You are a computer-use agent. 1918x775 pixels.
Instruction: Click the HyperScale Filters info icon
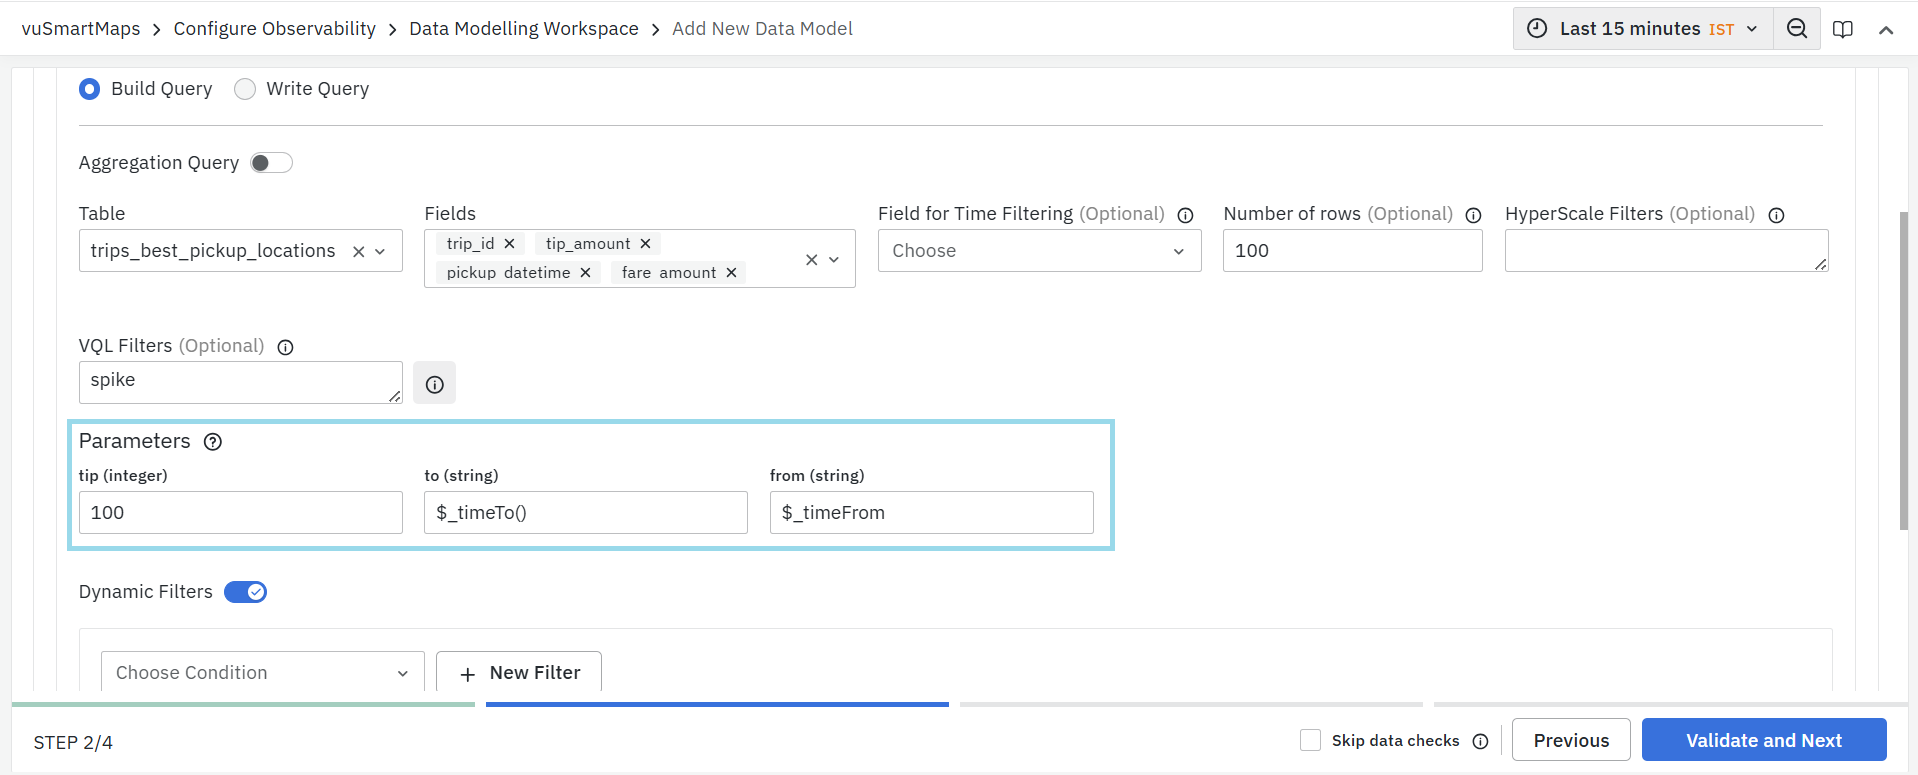click(x=1776, y=215)
